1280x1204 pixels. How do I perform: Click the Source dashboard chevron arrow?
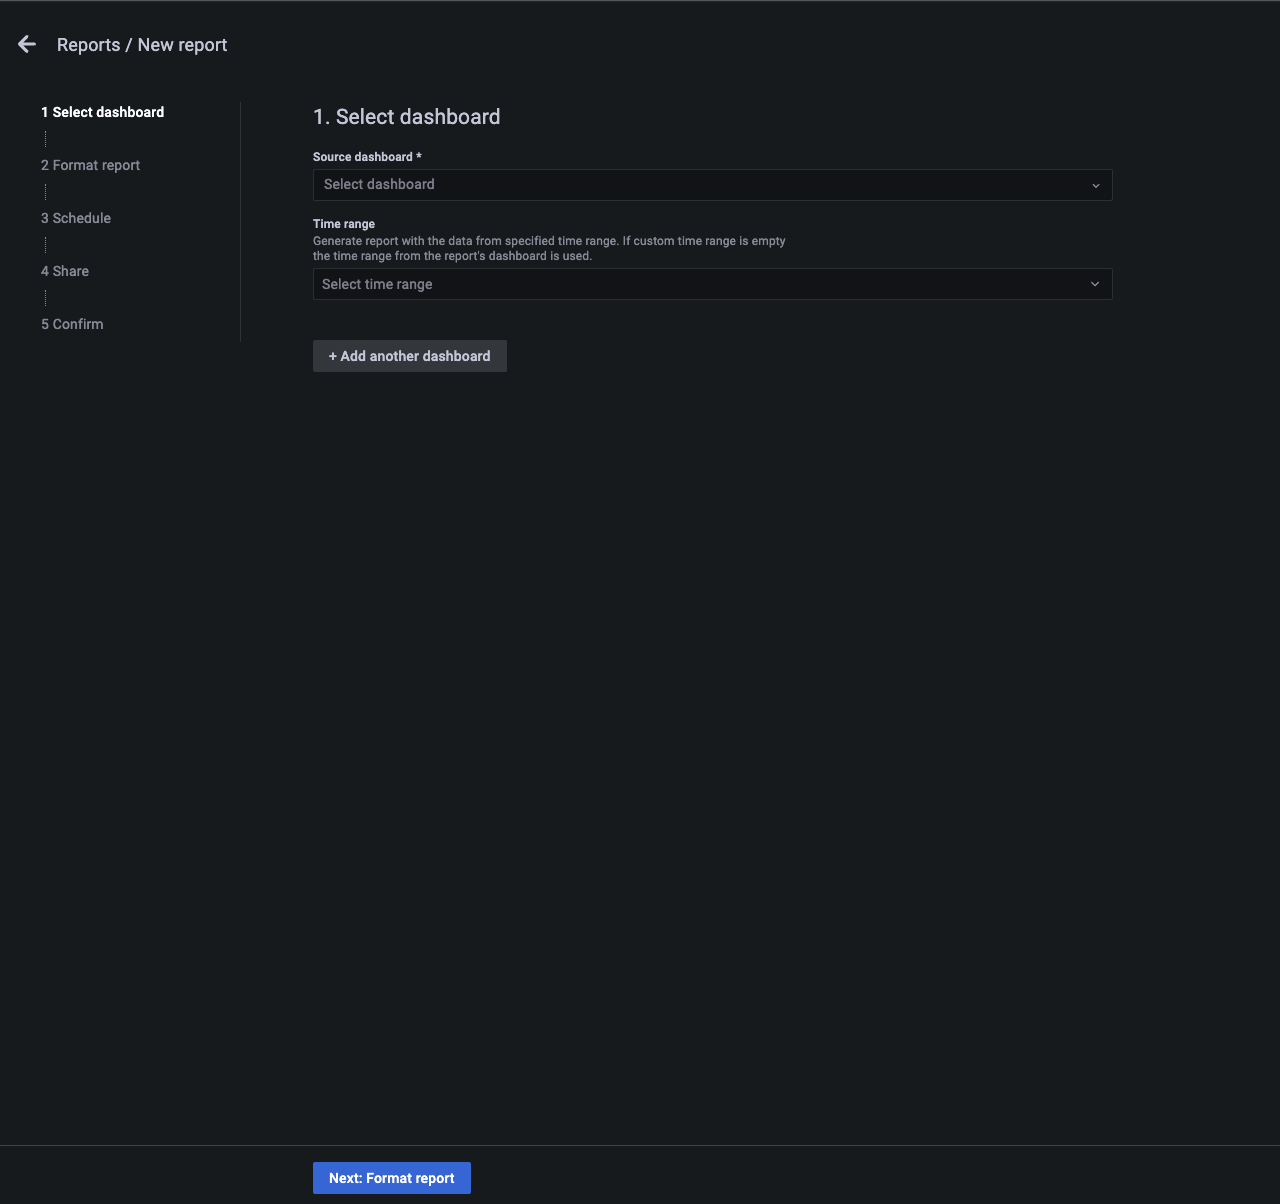1095,185
